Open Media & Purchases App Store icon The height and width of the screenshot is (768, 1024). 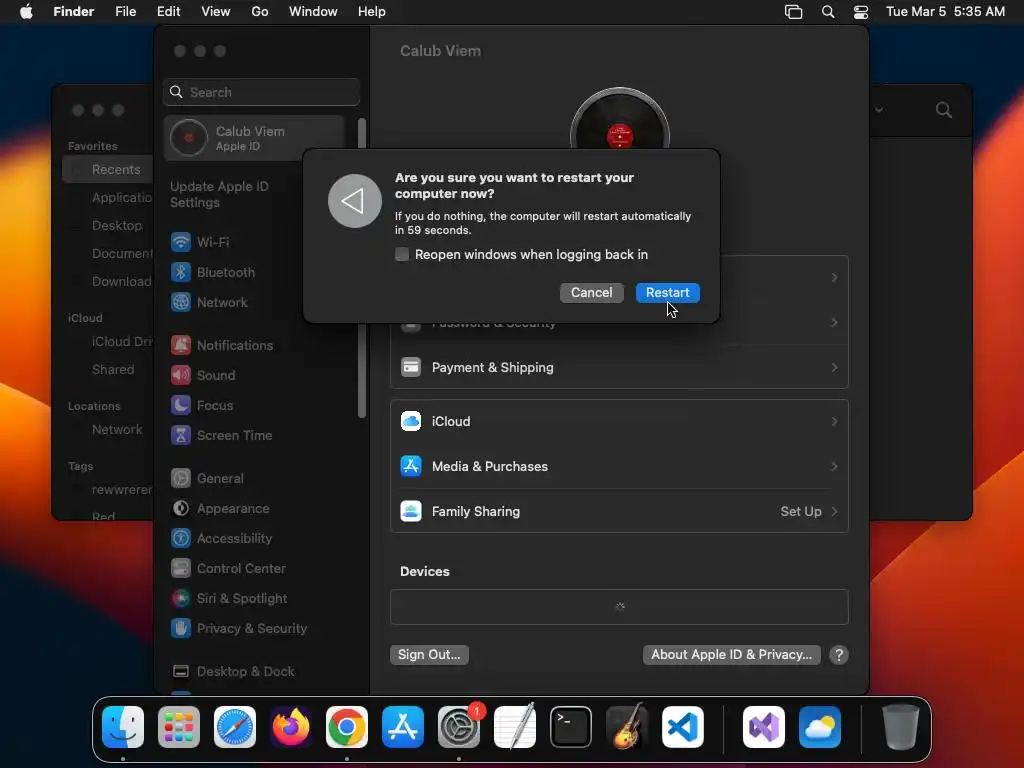pos(411,466)
